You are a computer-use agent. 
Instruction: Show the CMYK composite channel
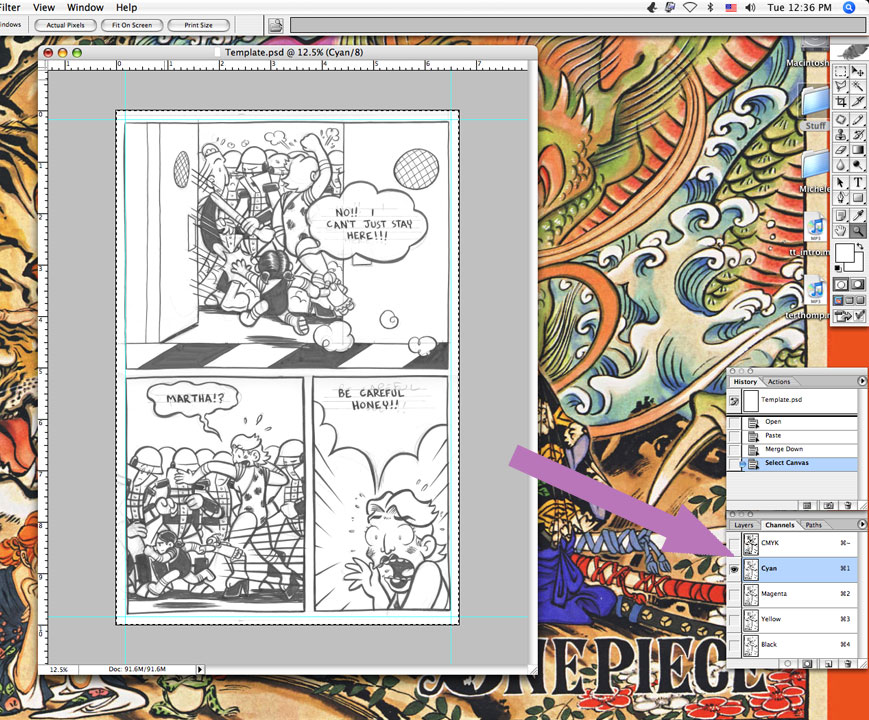click(x=734, y=544)
